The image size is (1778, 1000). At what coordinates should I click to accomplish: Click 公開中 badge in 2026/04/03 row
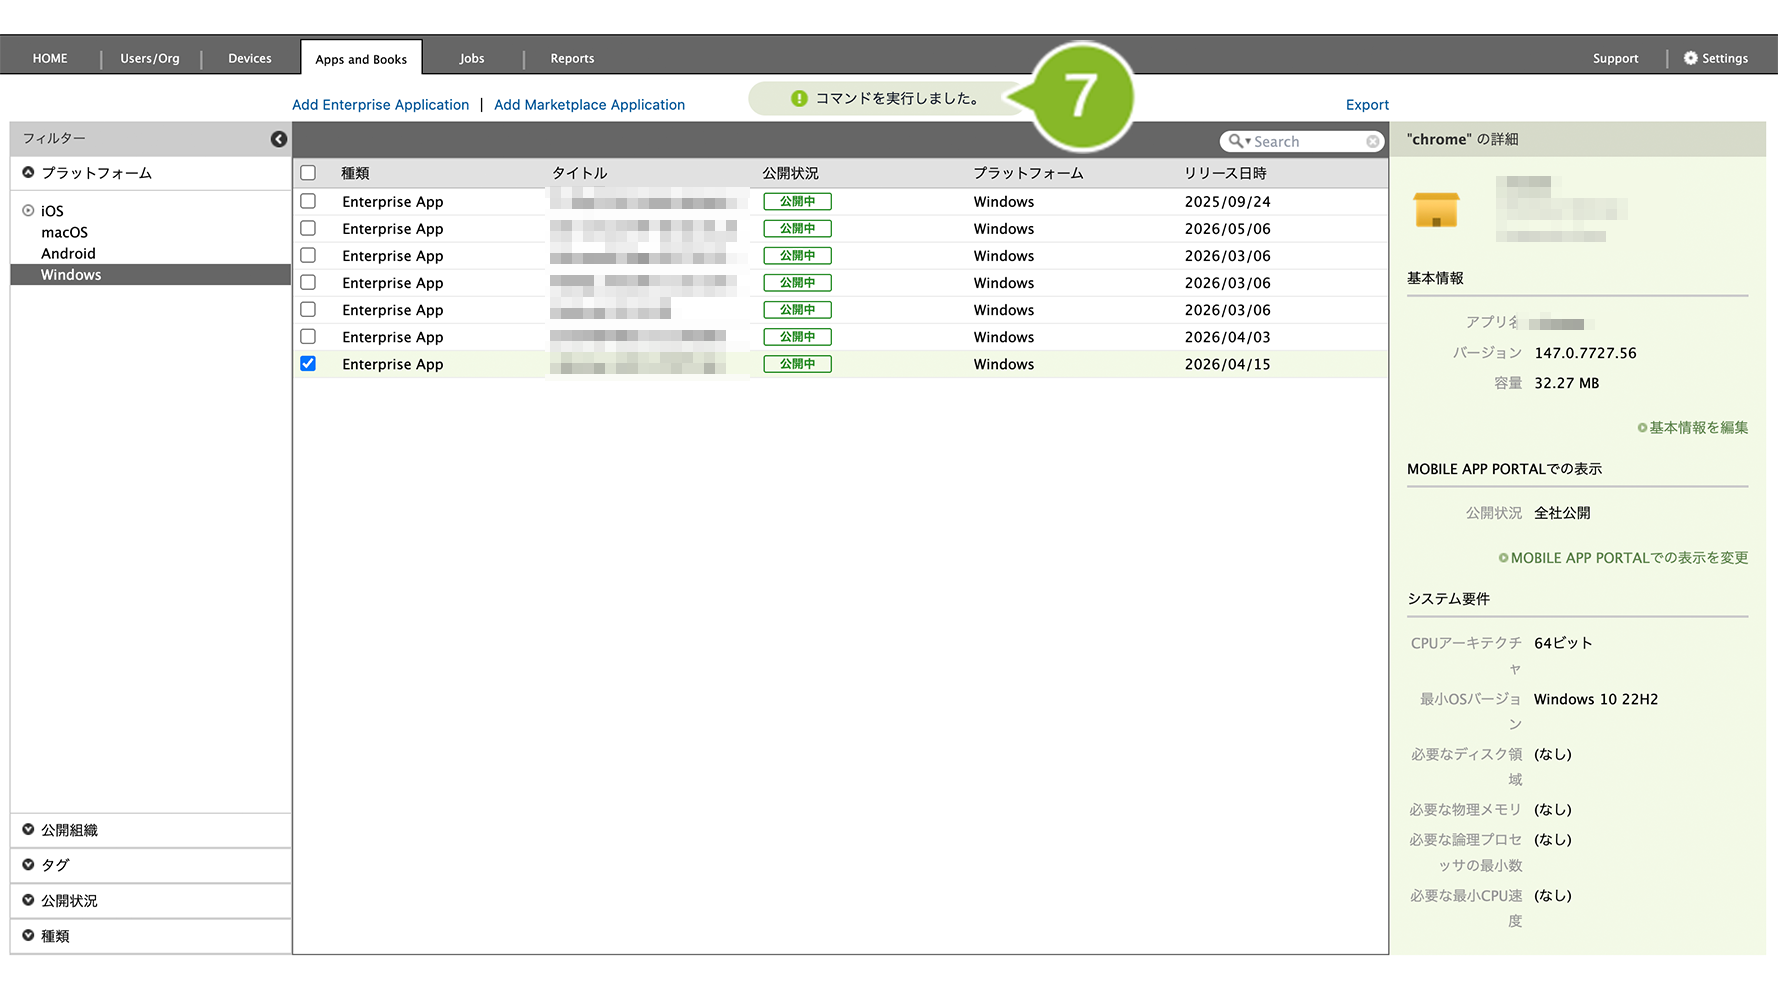point(797,337)
